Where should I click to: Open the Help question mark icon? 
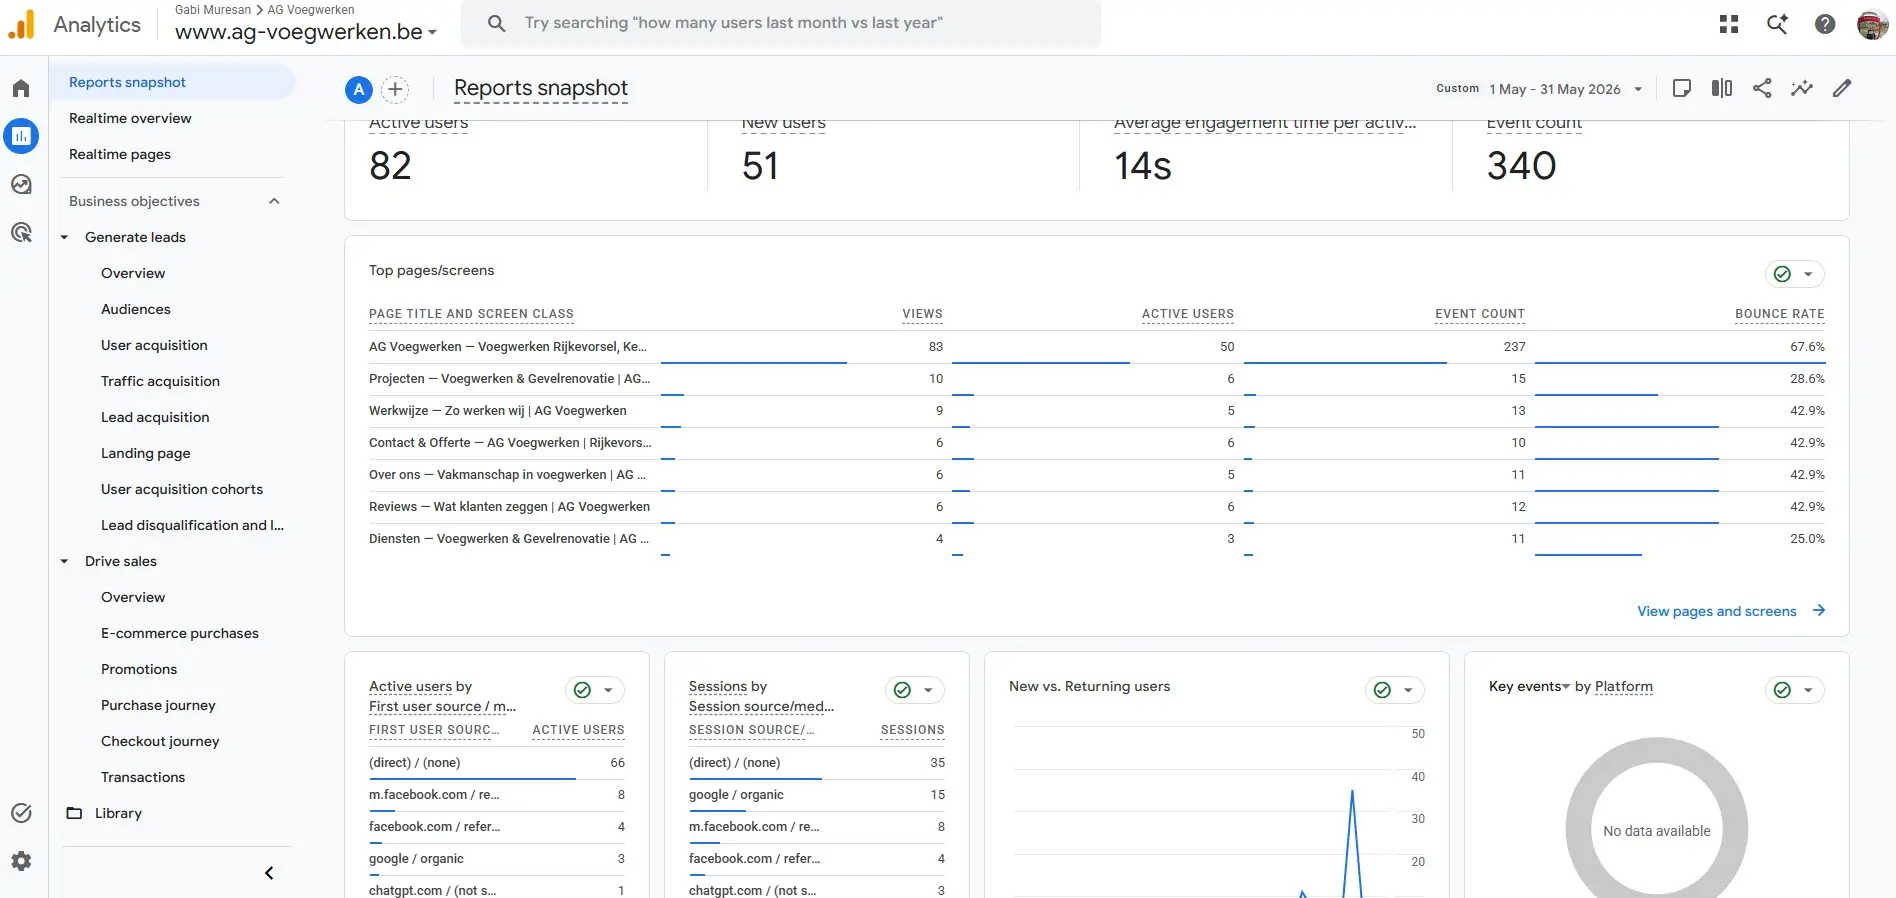click(x=1825, y=24)
